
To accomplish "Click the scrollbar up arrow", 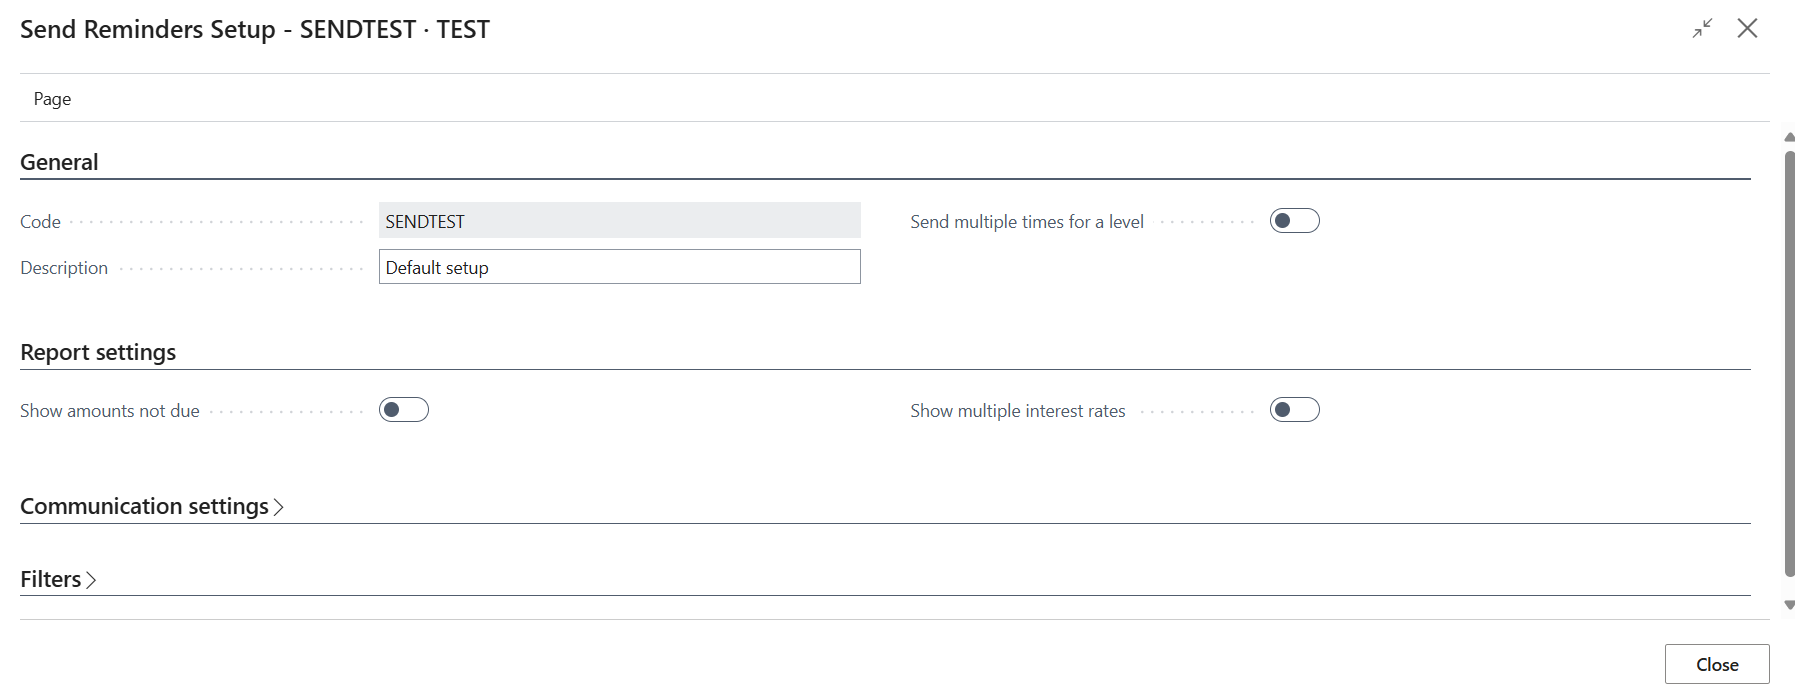I will point(1789,137).
